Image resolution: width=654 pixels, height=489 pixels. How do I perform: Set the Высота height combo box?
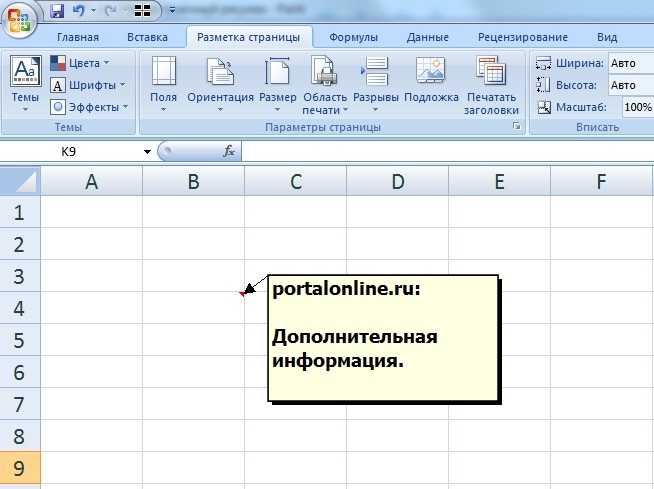click(x=631, y=85)
